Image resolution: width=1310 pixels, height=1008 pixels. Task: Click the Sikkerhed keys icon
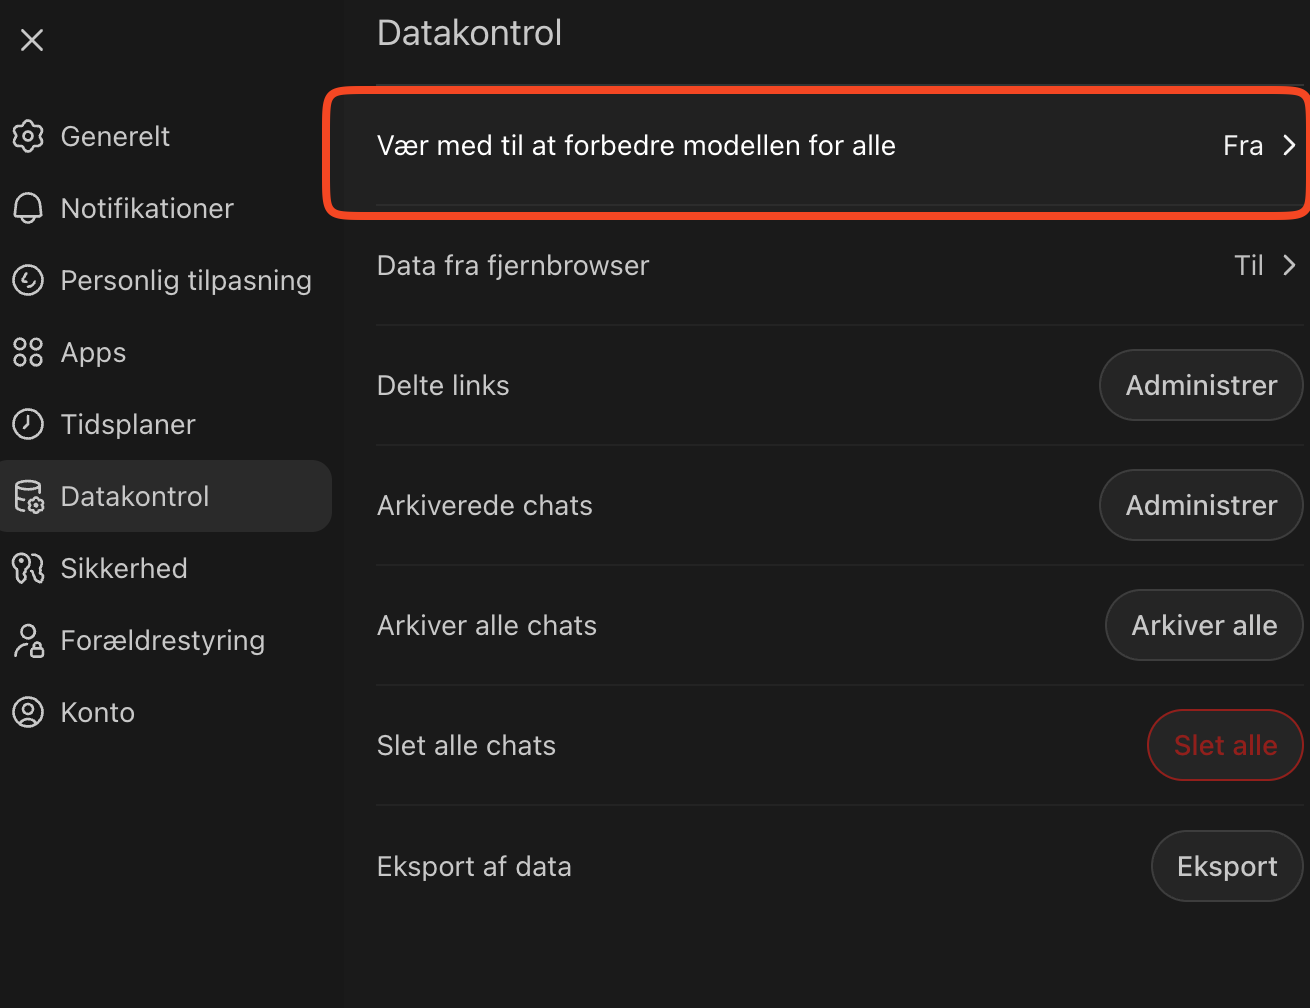tap(28, 568)
